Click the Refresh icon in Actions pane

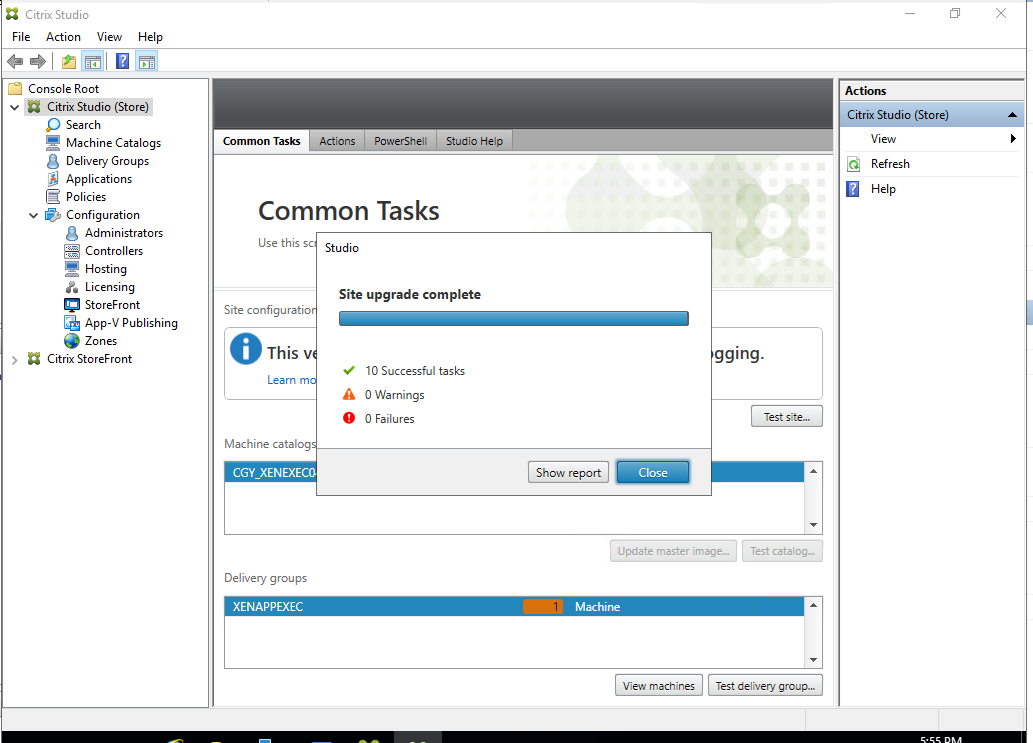[854, 164]
